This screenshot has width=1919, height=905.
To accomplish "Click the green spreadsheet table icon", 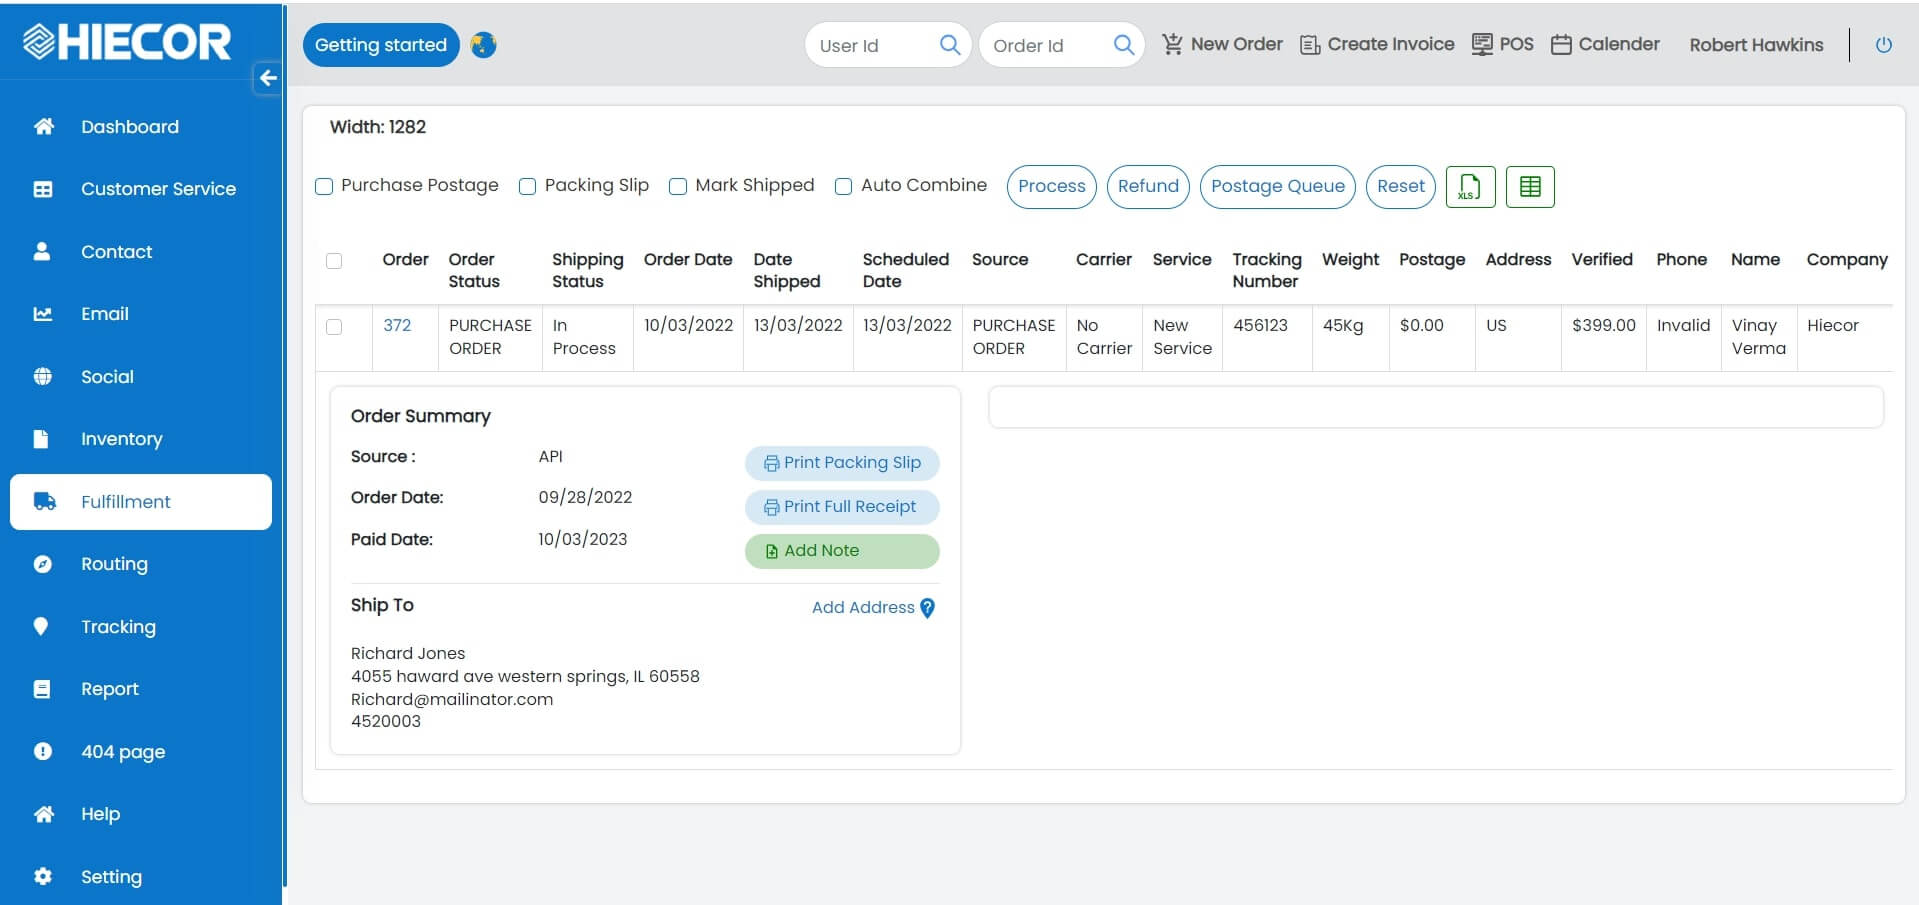I will click(x=1529, y=187).
